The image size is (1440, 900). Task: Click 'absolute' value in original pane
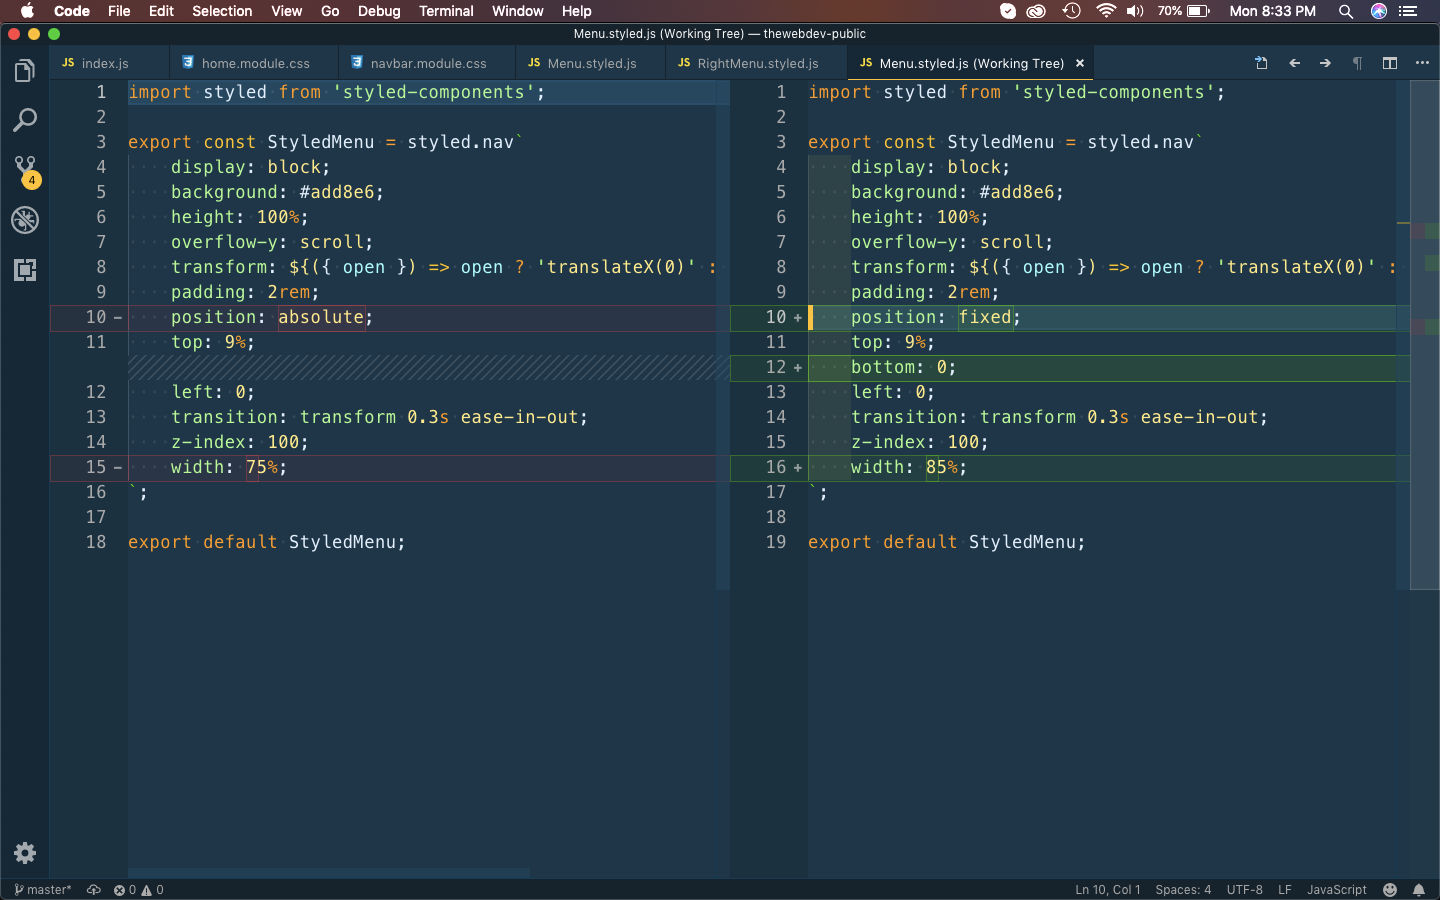tap(321, 317)
